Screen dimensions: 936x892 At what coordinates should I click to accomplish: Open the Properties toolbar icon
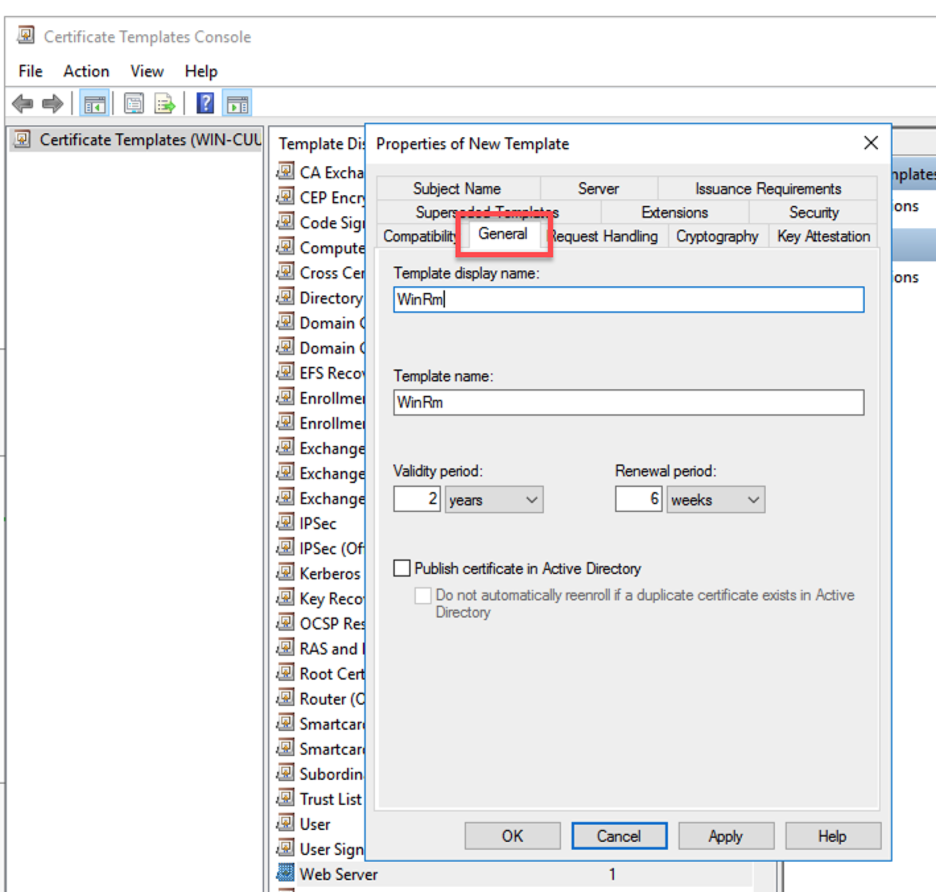(x=134, y=103)
